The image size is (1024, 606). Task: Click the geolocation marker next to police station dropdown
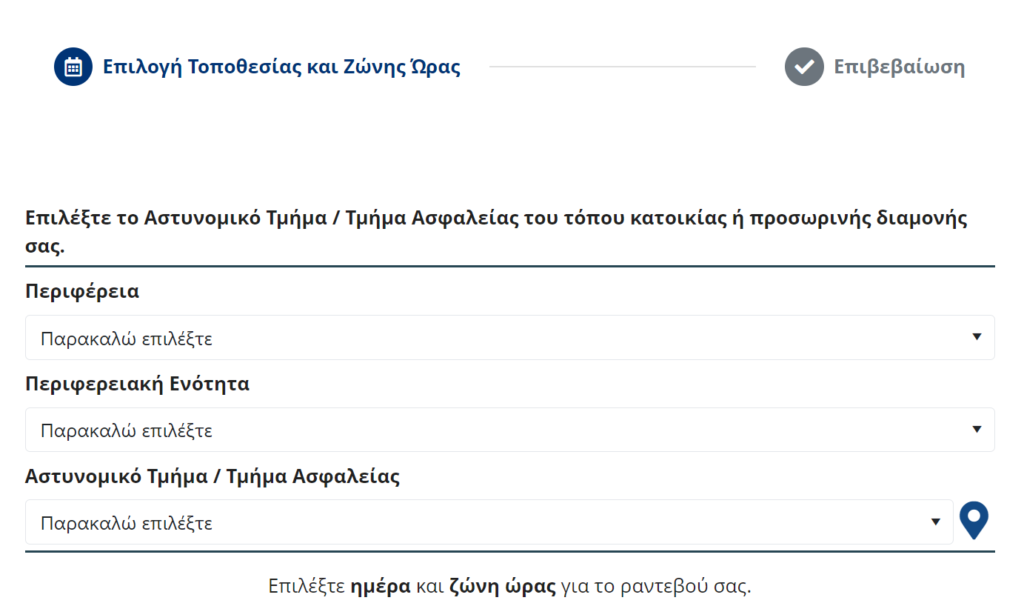tap(974, 520)
